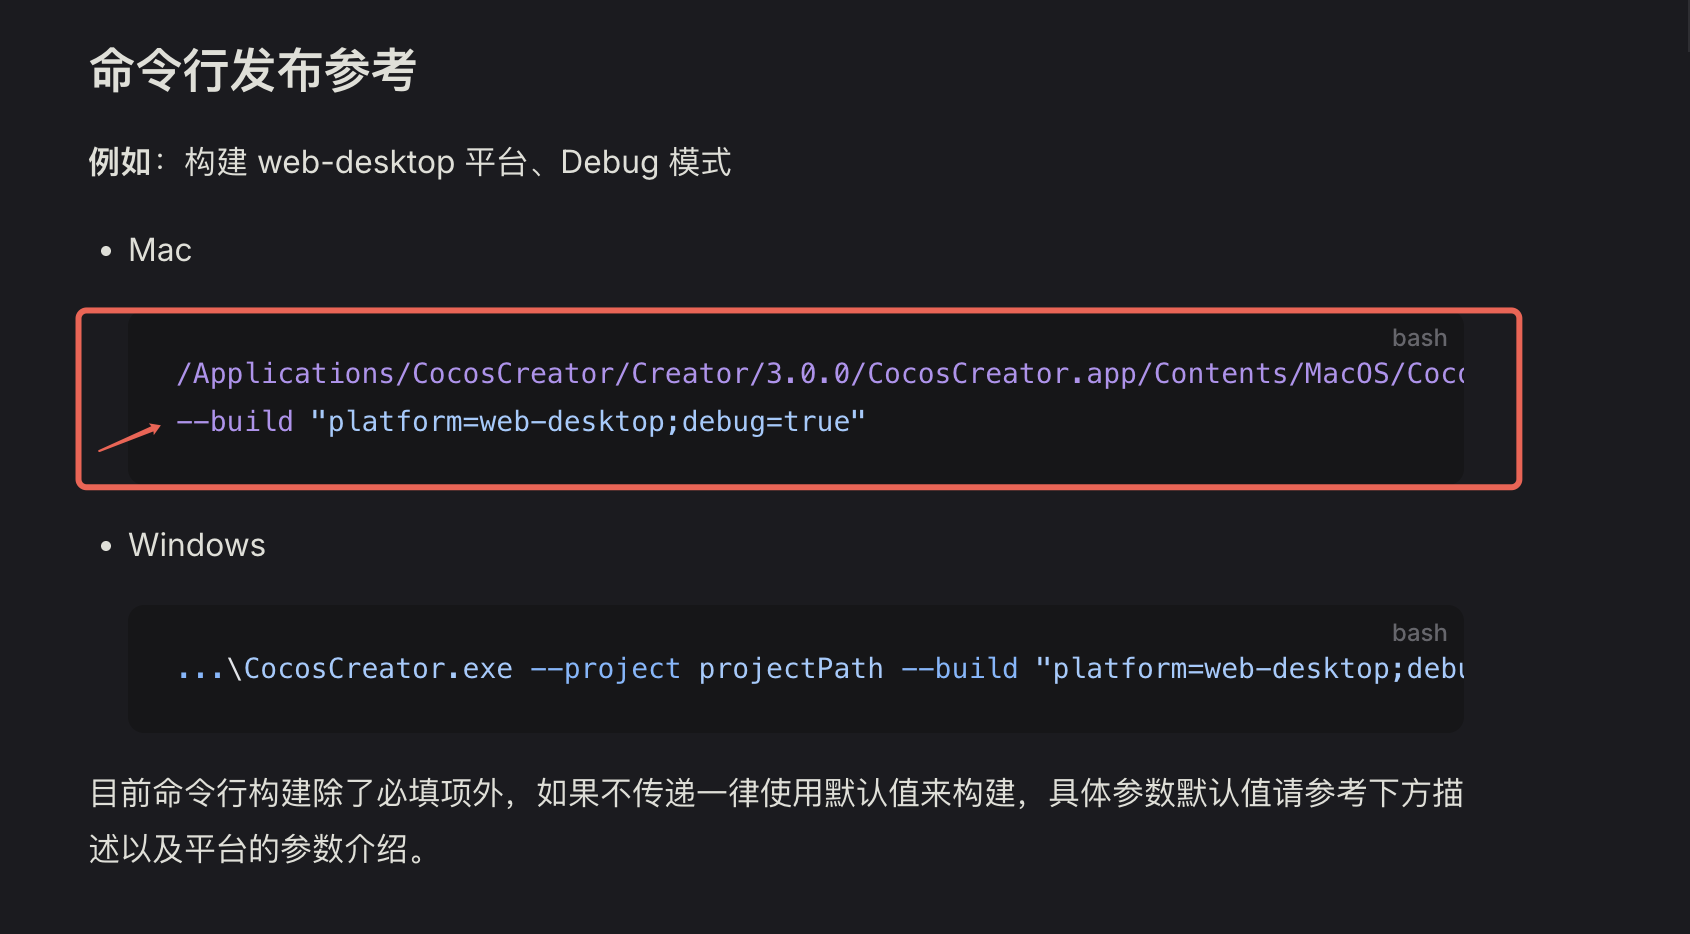Image resolution: width=1690 pixels, height=934 pixels.
Task: Click projectPath in the Windows command
Action: 791,669
